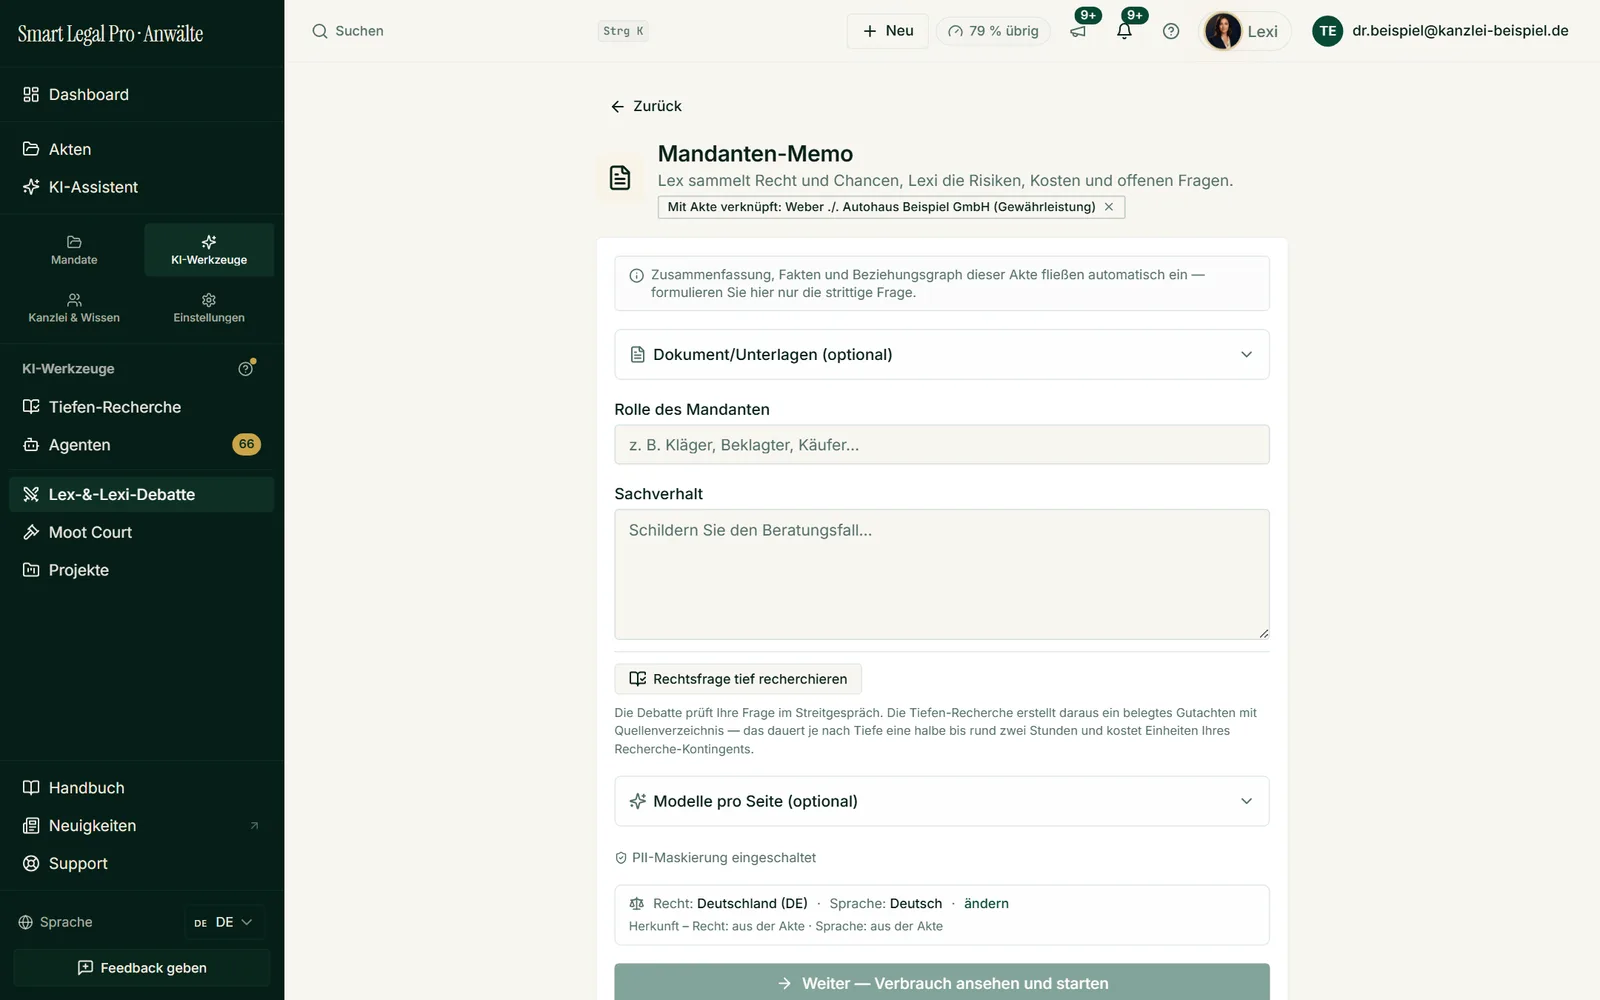This screenshot has height=1000, width=1600.
Task: Open Agenten in the sidebar
Action: [142, 445]
